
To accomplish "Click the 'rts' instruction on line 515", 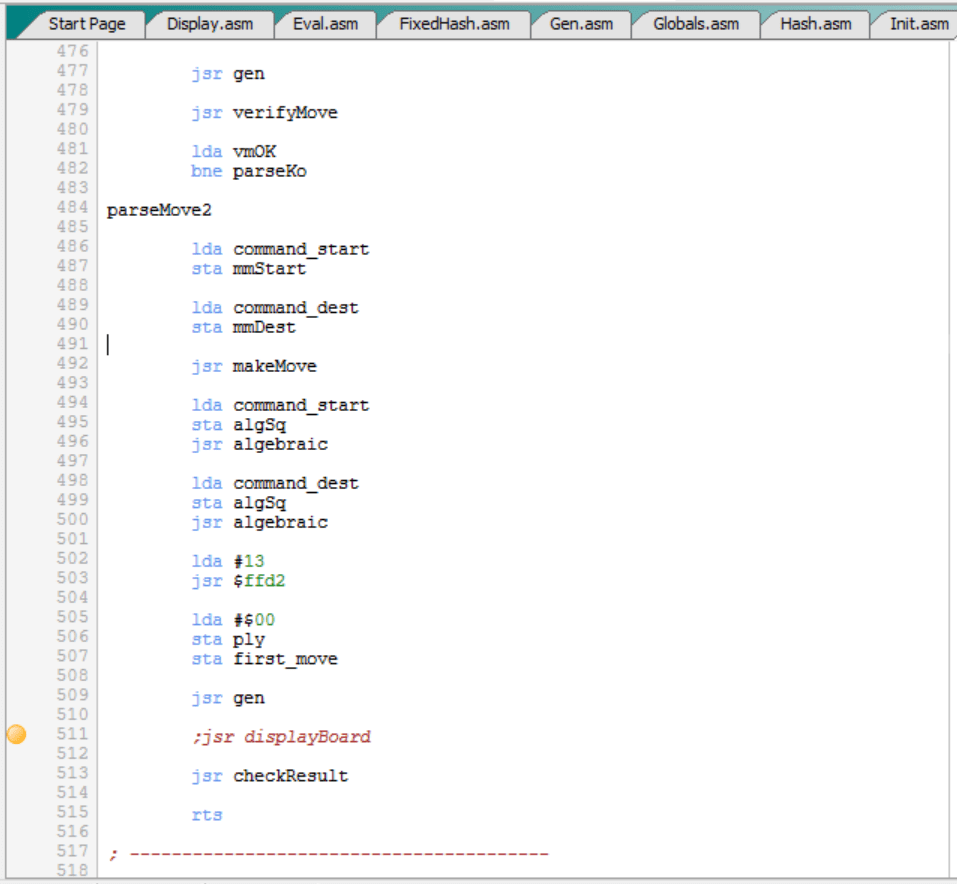I will [207, 815].
